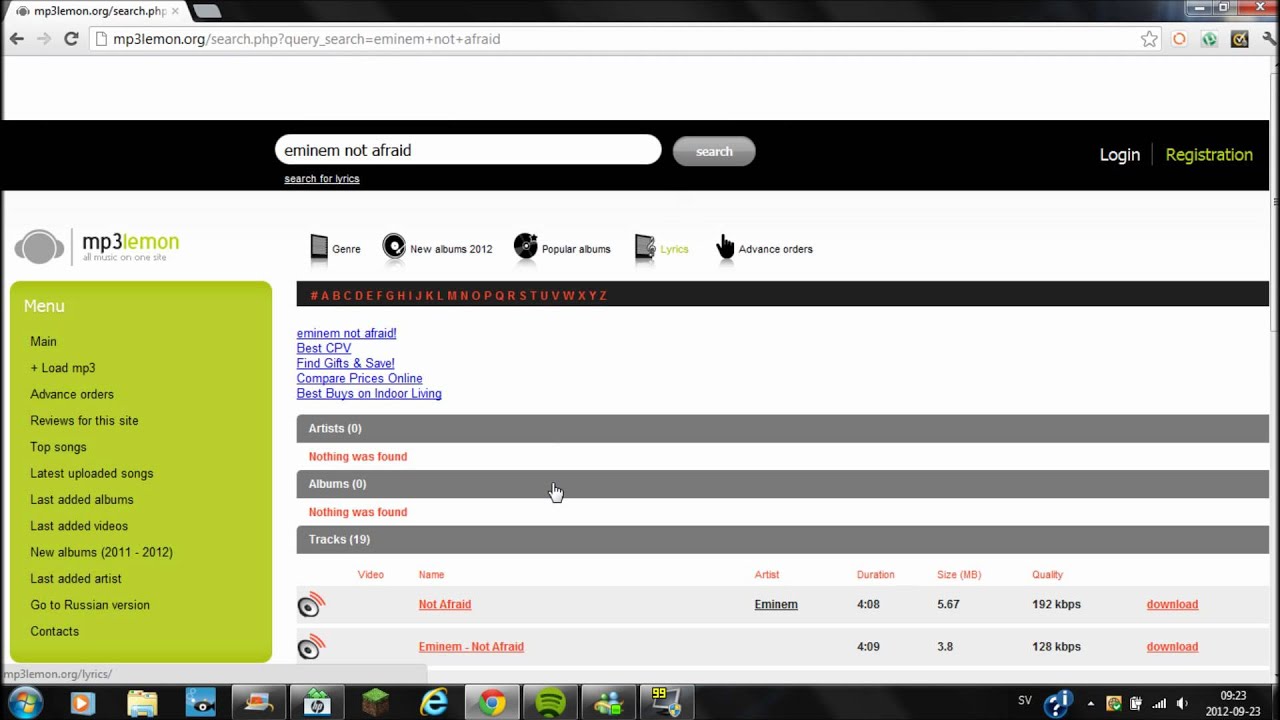Click the Genre icon
The image size is (1280, 720).
pyautogui.click(x=319, y=248)
